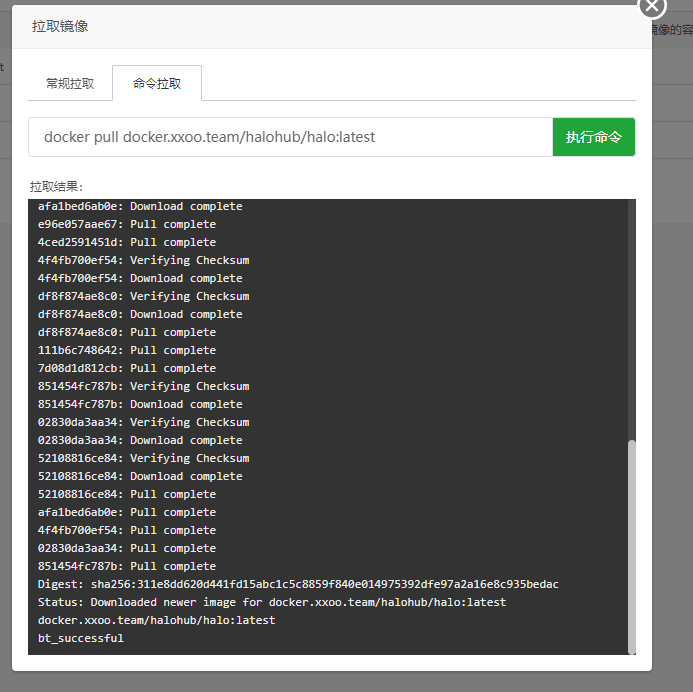Click the pull result log scrollbar thumb

630,545
